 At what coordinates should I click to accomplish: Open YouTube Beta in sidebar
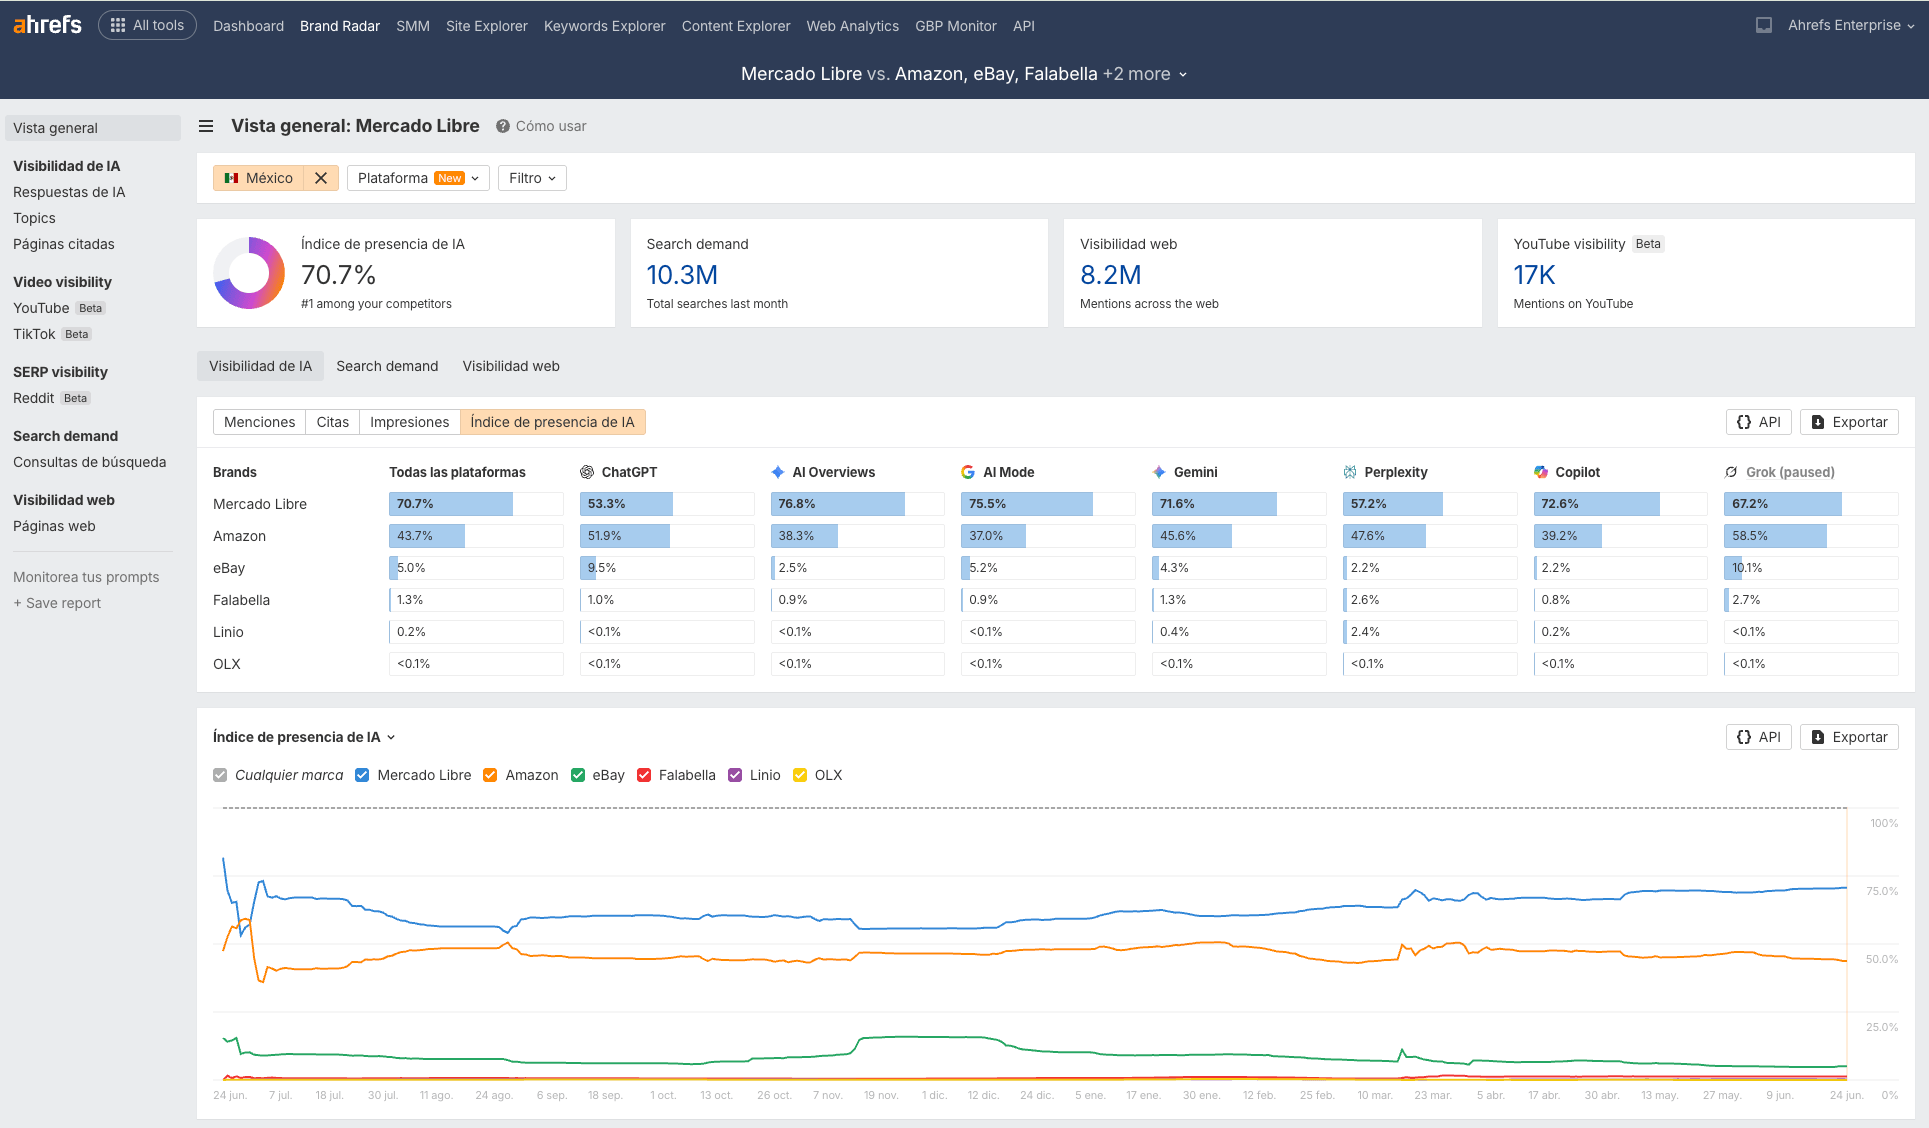click(59, 308)
